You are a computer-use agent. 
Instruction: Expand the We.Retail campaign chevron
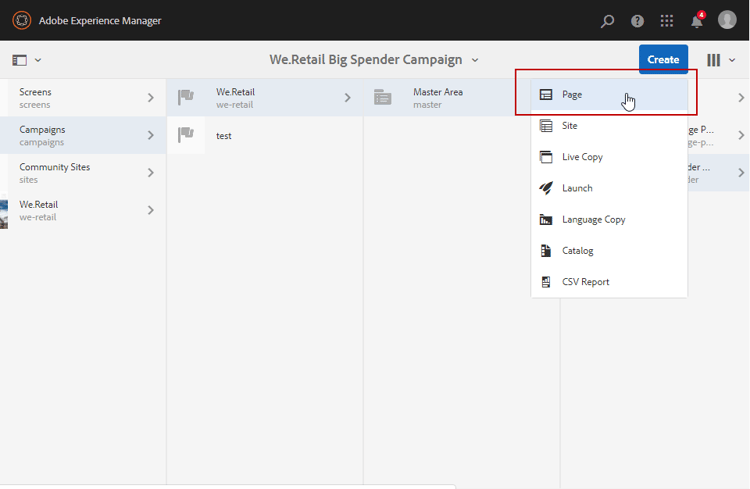pos(348,98)
